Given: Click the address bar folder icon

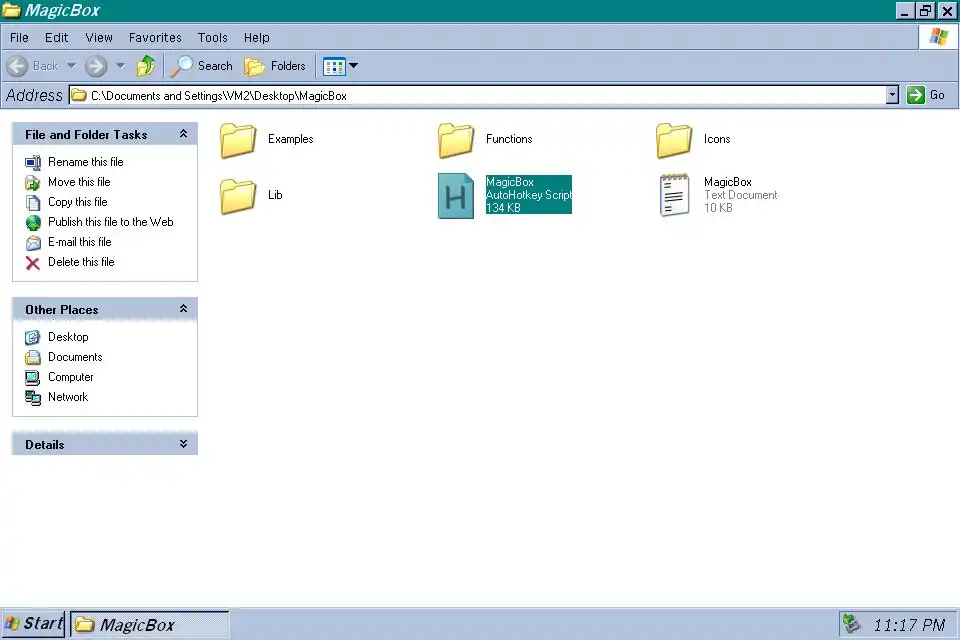Looking at the screenshot, I should click(x=79, y=95).
